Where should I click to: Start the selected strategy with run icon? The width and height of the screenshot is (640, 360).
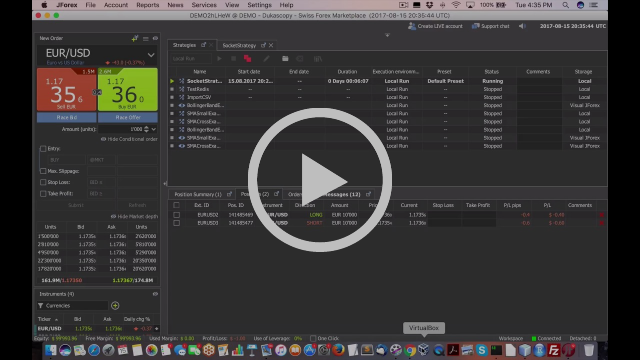[219, 59]
